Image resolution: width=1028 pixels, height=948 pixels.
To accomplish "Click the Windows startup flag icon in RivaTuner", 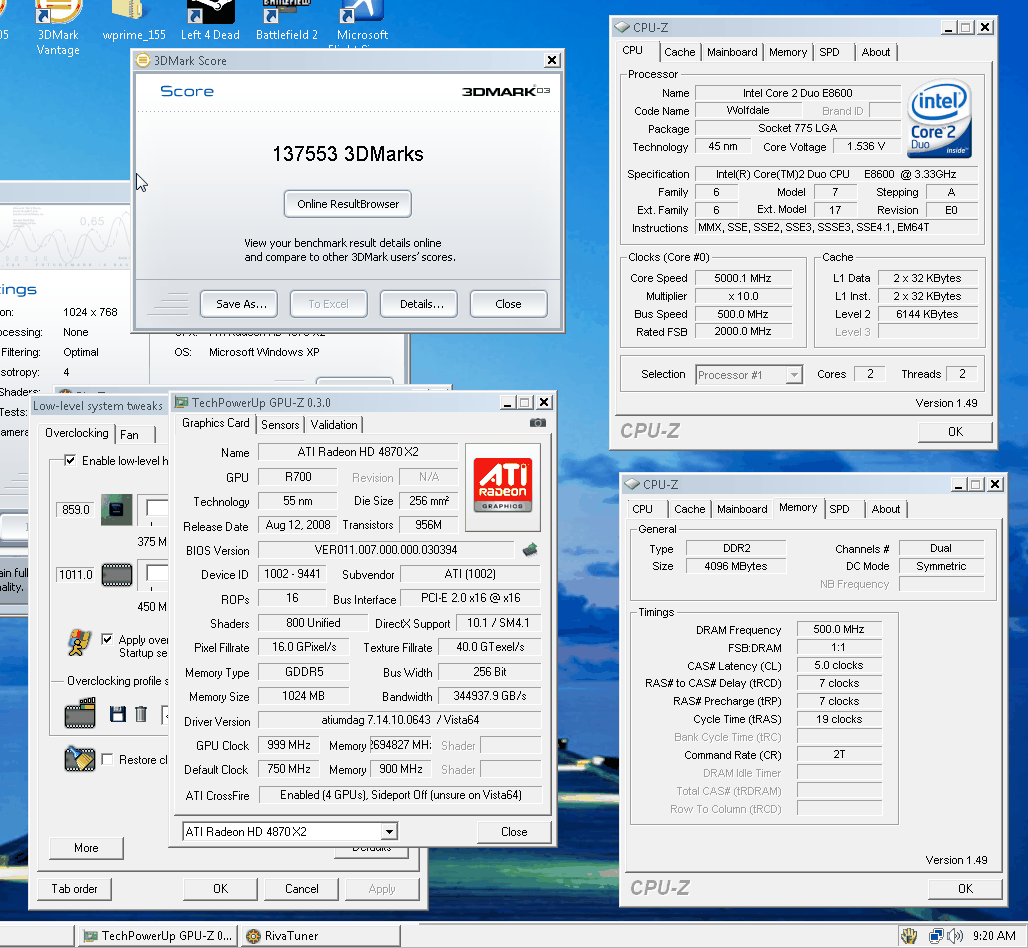I will [x=79, y=643].
